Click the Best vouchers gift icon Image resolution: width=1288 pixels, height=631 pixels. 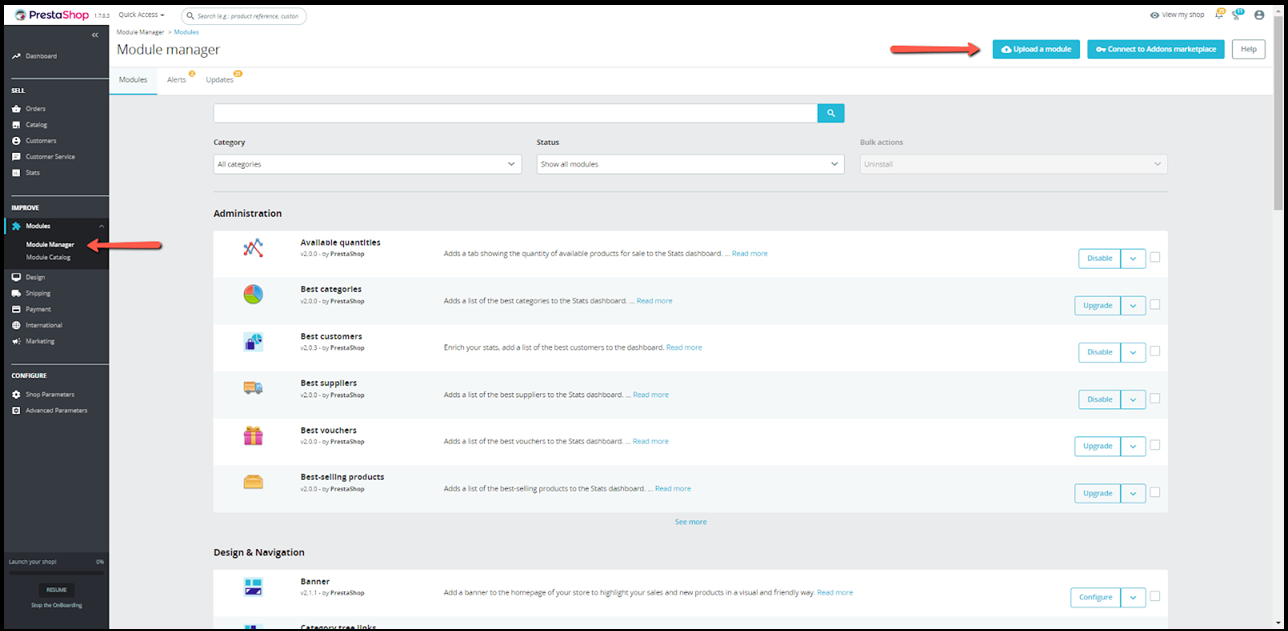coord(253,436)
